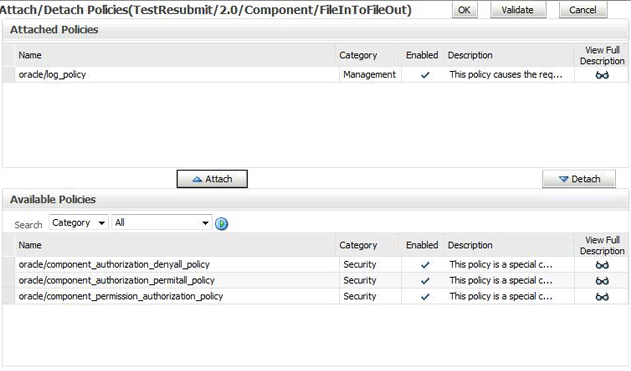View full description of component_authorization_denyall_policy
Viewport: 631px width, 371px height.
[602, 265]
